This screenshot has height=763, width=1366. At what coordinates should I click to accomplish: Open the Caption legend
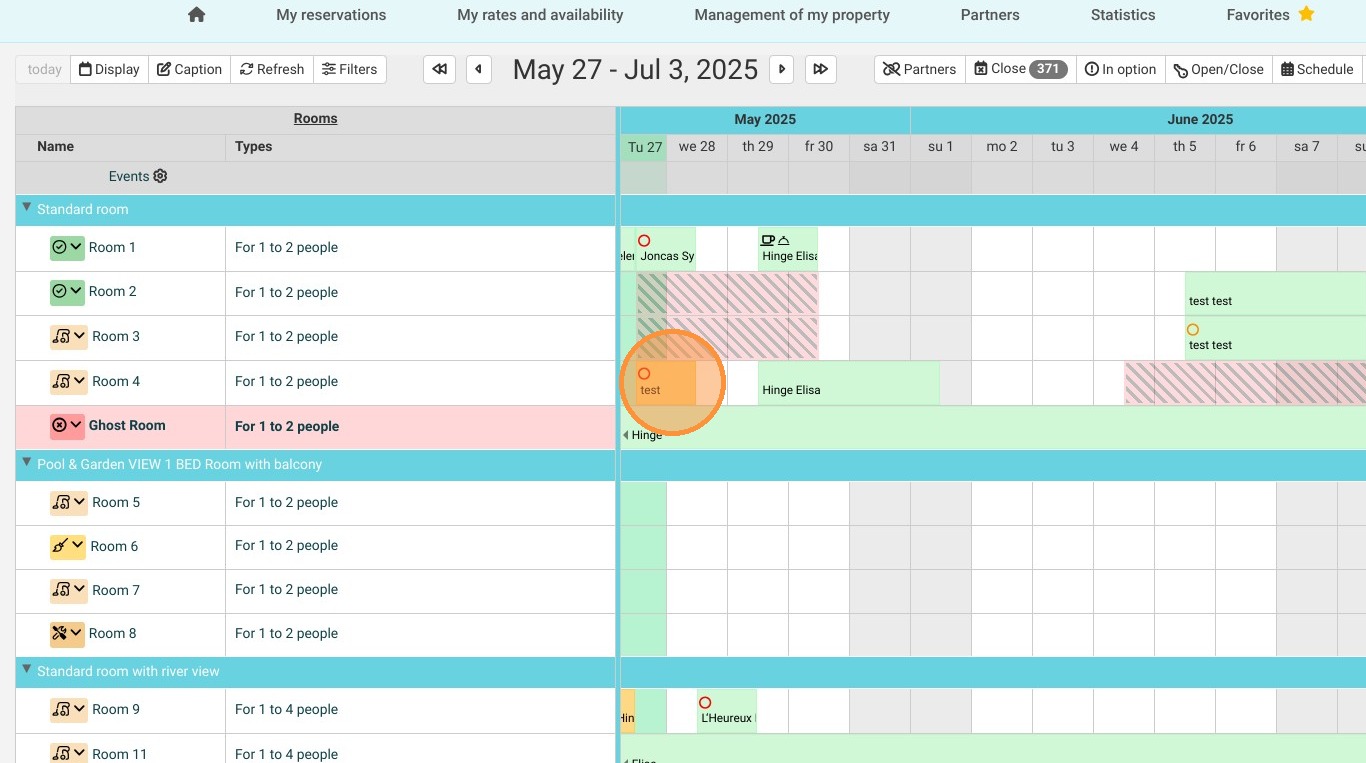click(x=189, y=69)
